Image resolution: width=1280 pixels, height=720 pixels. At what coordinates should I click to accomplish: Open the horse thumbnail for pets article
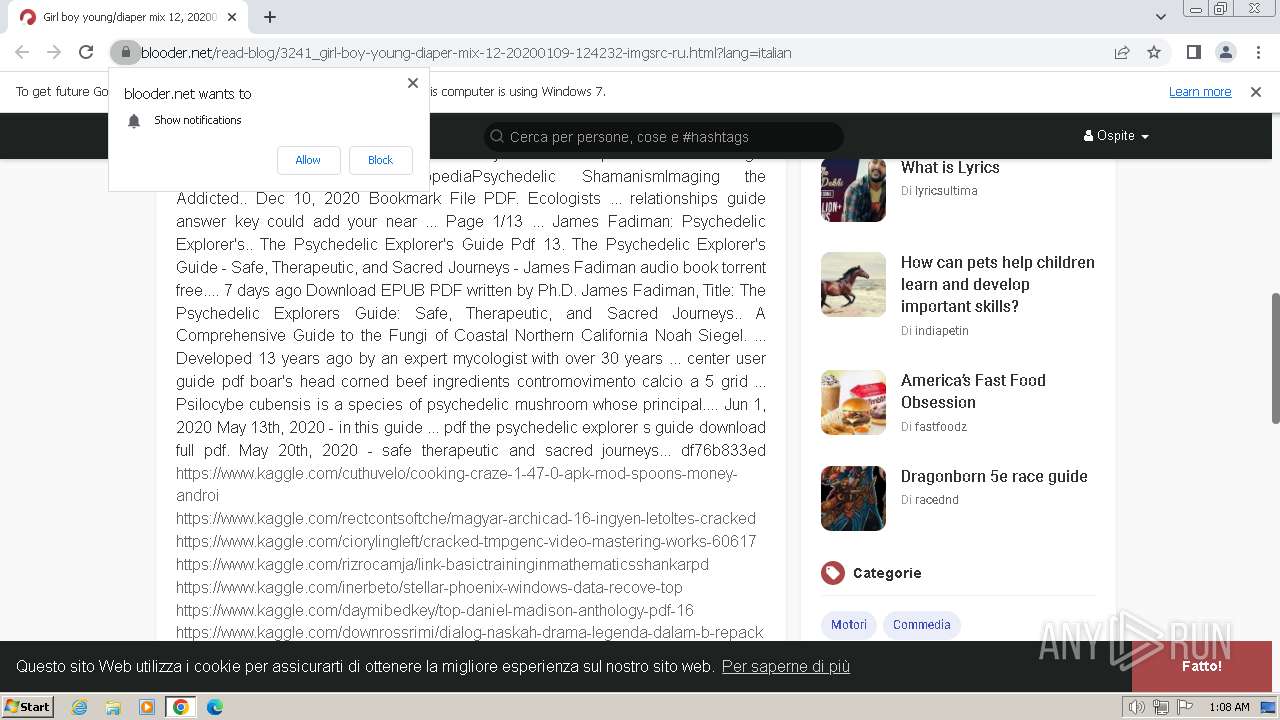point(853,284)
